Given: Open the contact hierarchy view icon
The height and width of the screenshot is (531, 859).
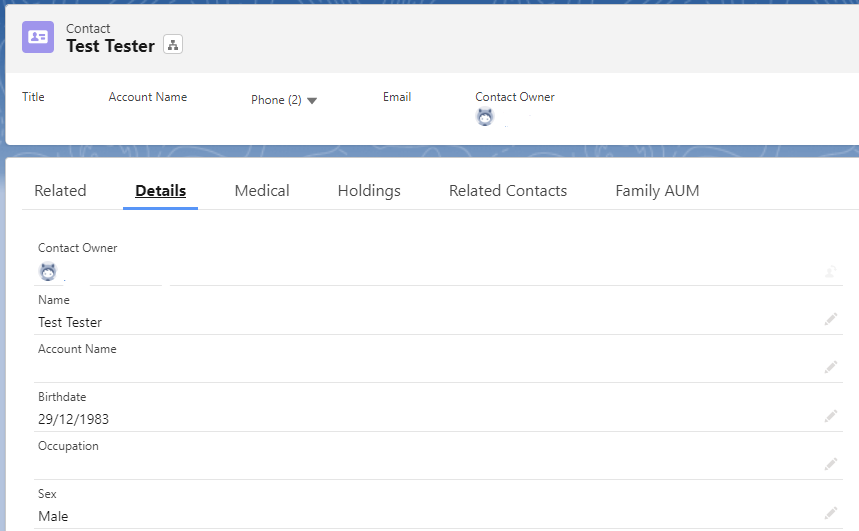Looking at the screenshot, I should (x=173, y=45).
